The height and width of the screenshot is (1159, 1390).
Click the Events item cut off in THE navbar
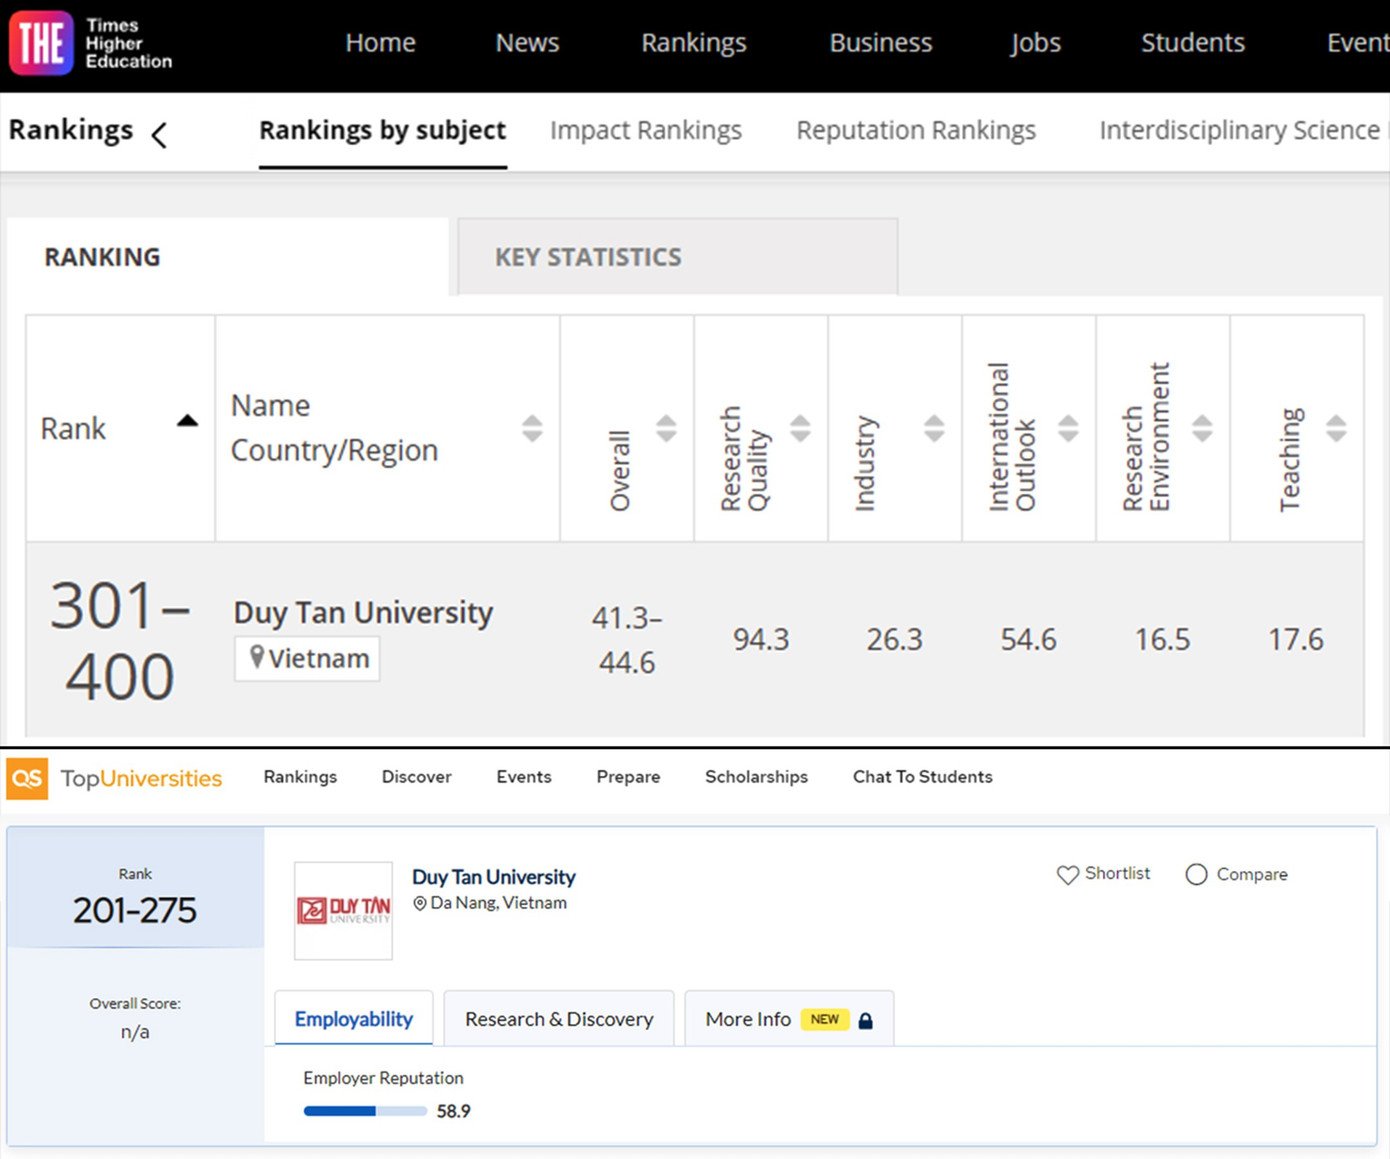pyautogui.click(x=1357, y=43)
